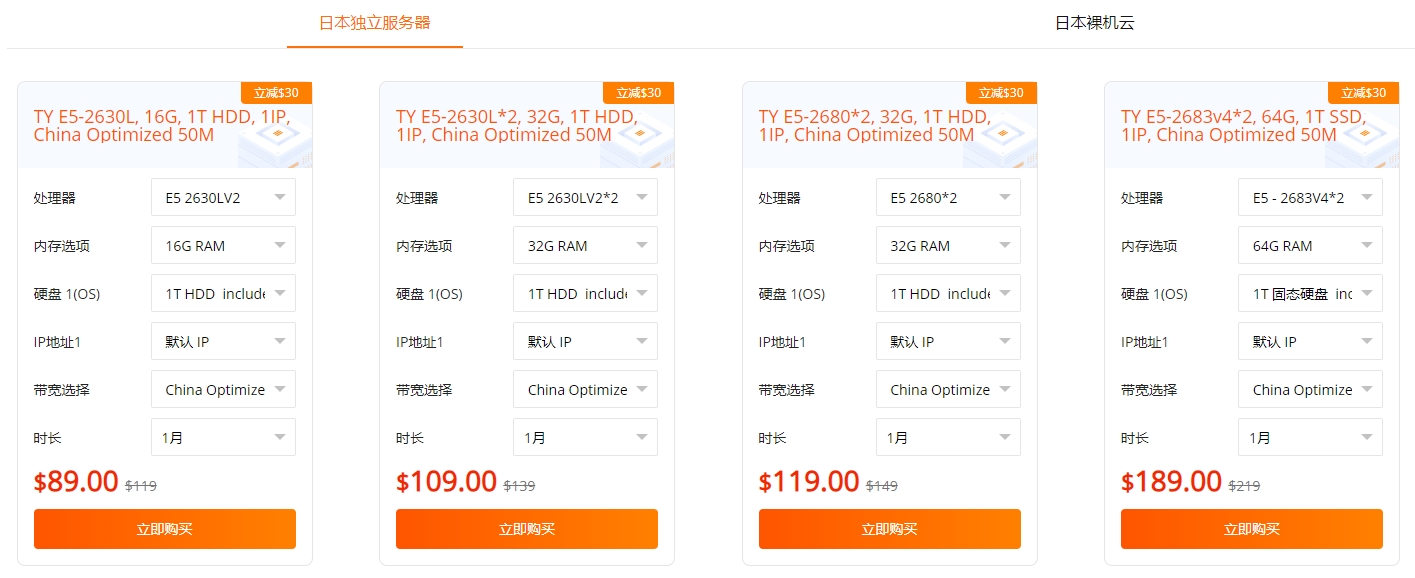
Task: Click 立即购买 for the $89.00 server
Action: point(165,529)
